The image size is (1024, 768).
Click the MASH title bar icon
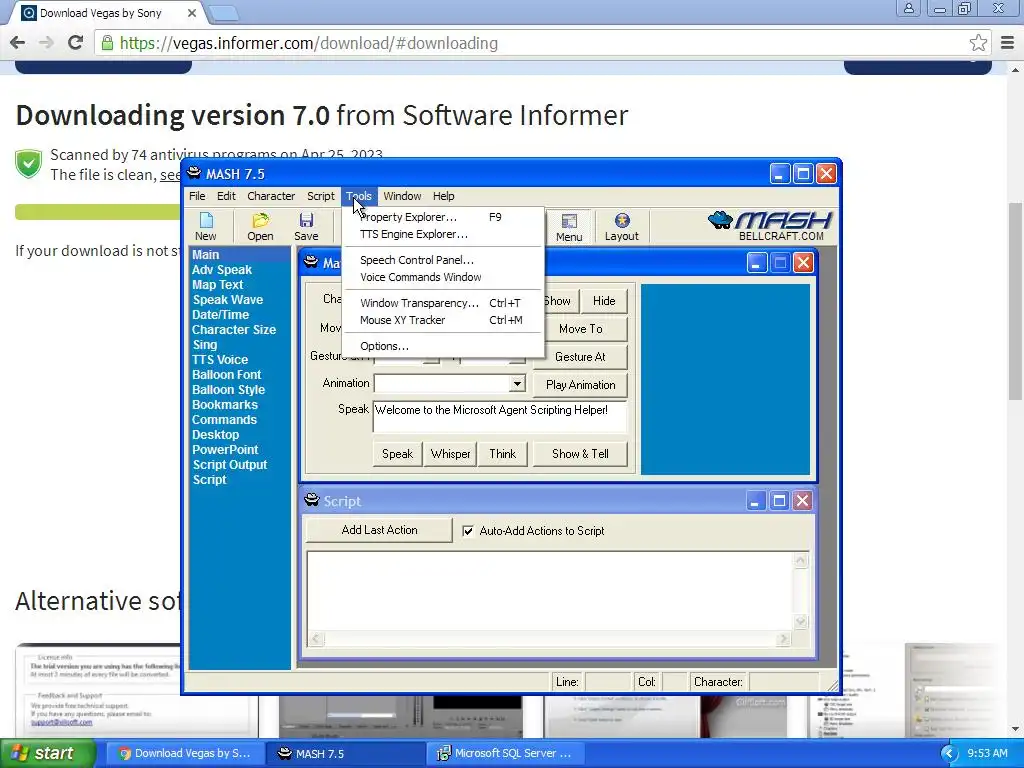coord(194,173)
